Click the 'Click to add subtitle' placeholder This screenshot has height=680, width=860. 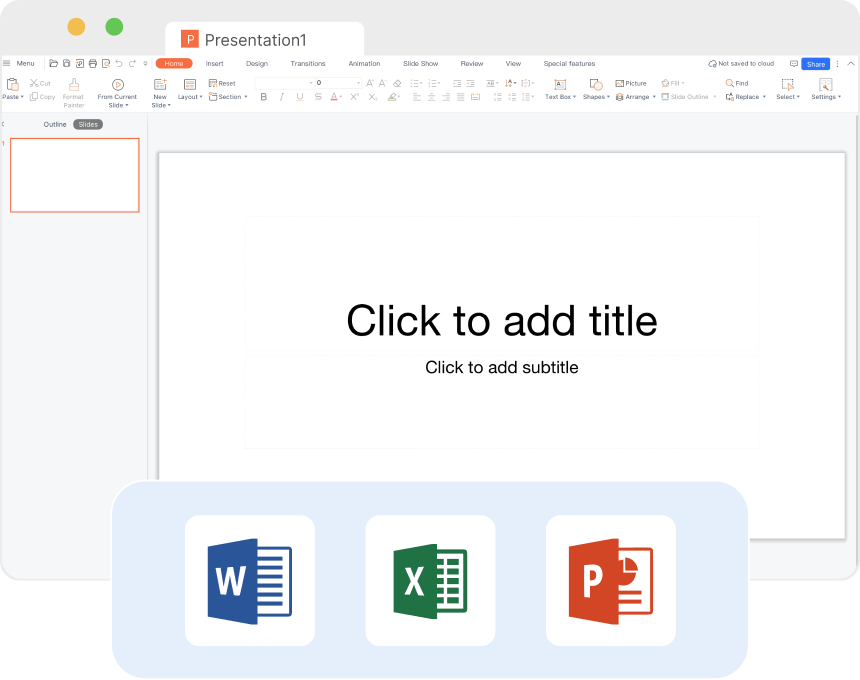[x=502, y=367]
